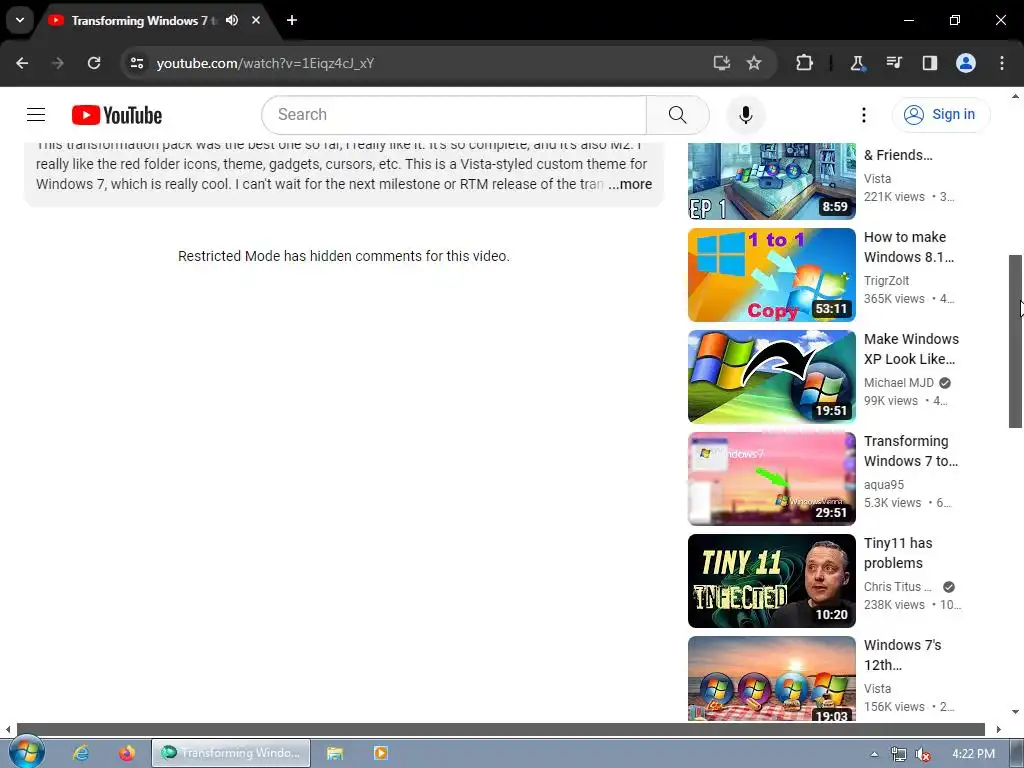Viewport: 1024px width, 768px height.
Task: Click '5.3K views' text
Action: pos(892,502)
